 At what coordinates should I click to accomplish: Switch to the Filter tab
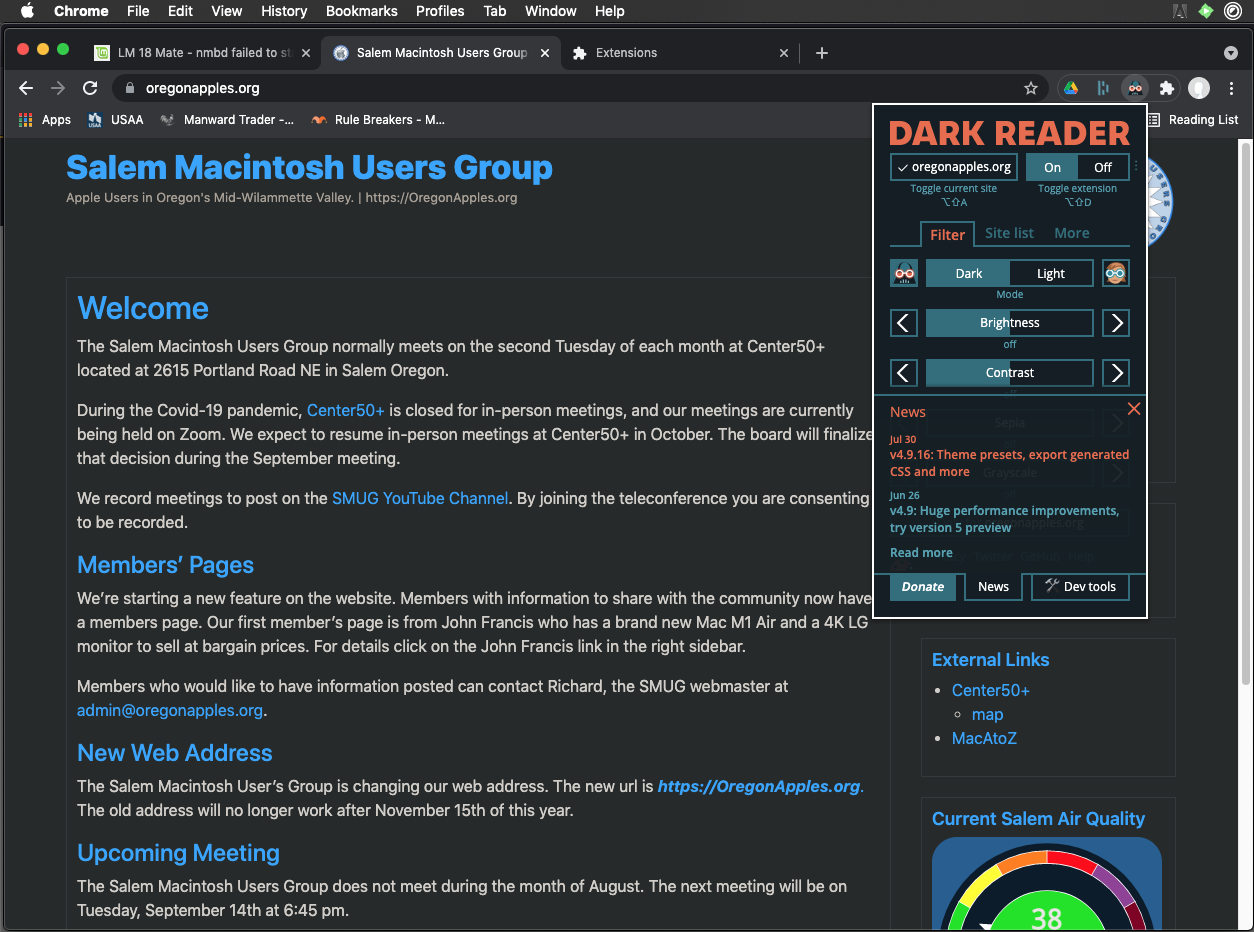click(947, 234)
